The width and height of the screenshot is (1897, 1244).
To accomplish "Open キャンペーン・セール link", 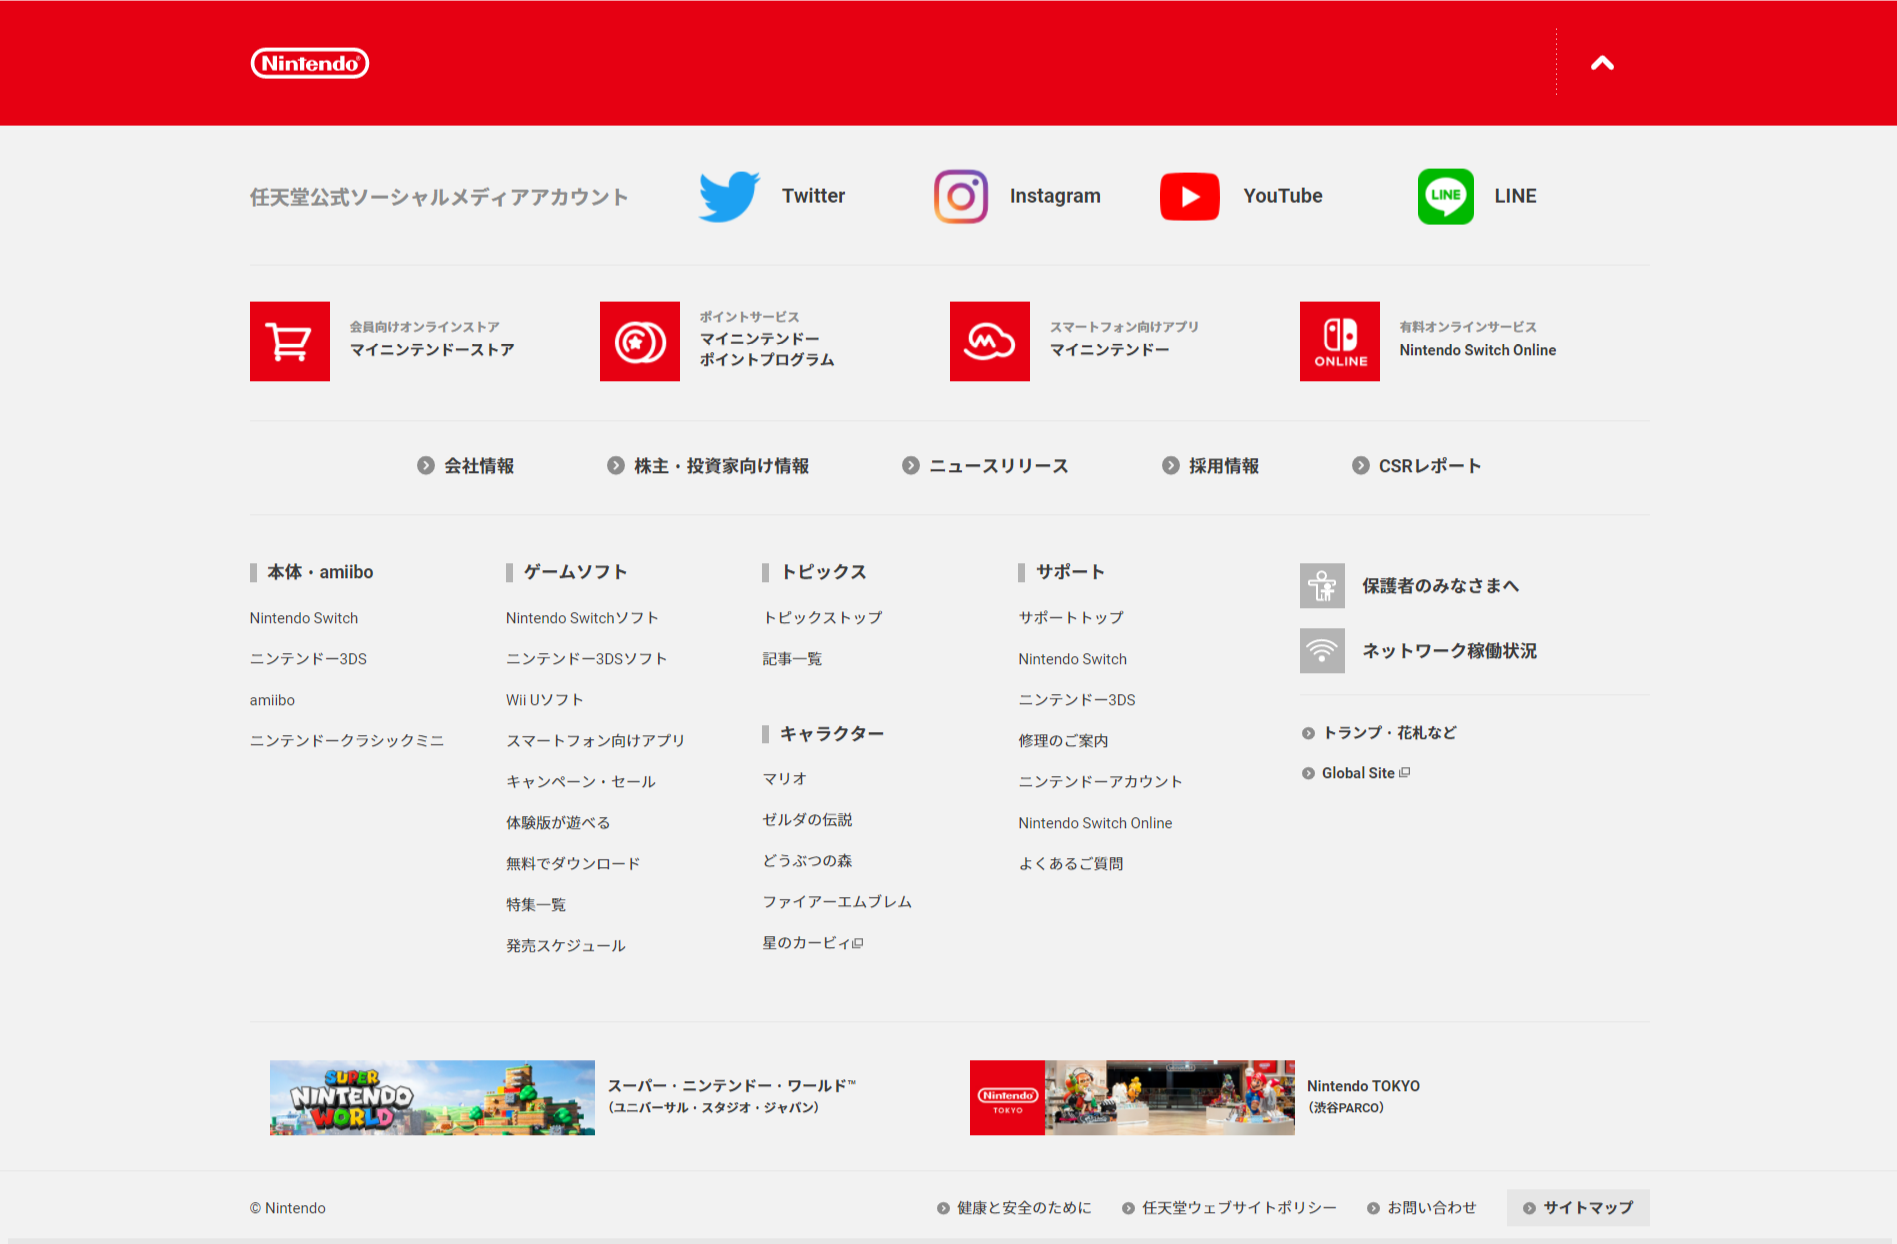I will 581,782.
